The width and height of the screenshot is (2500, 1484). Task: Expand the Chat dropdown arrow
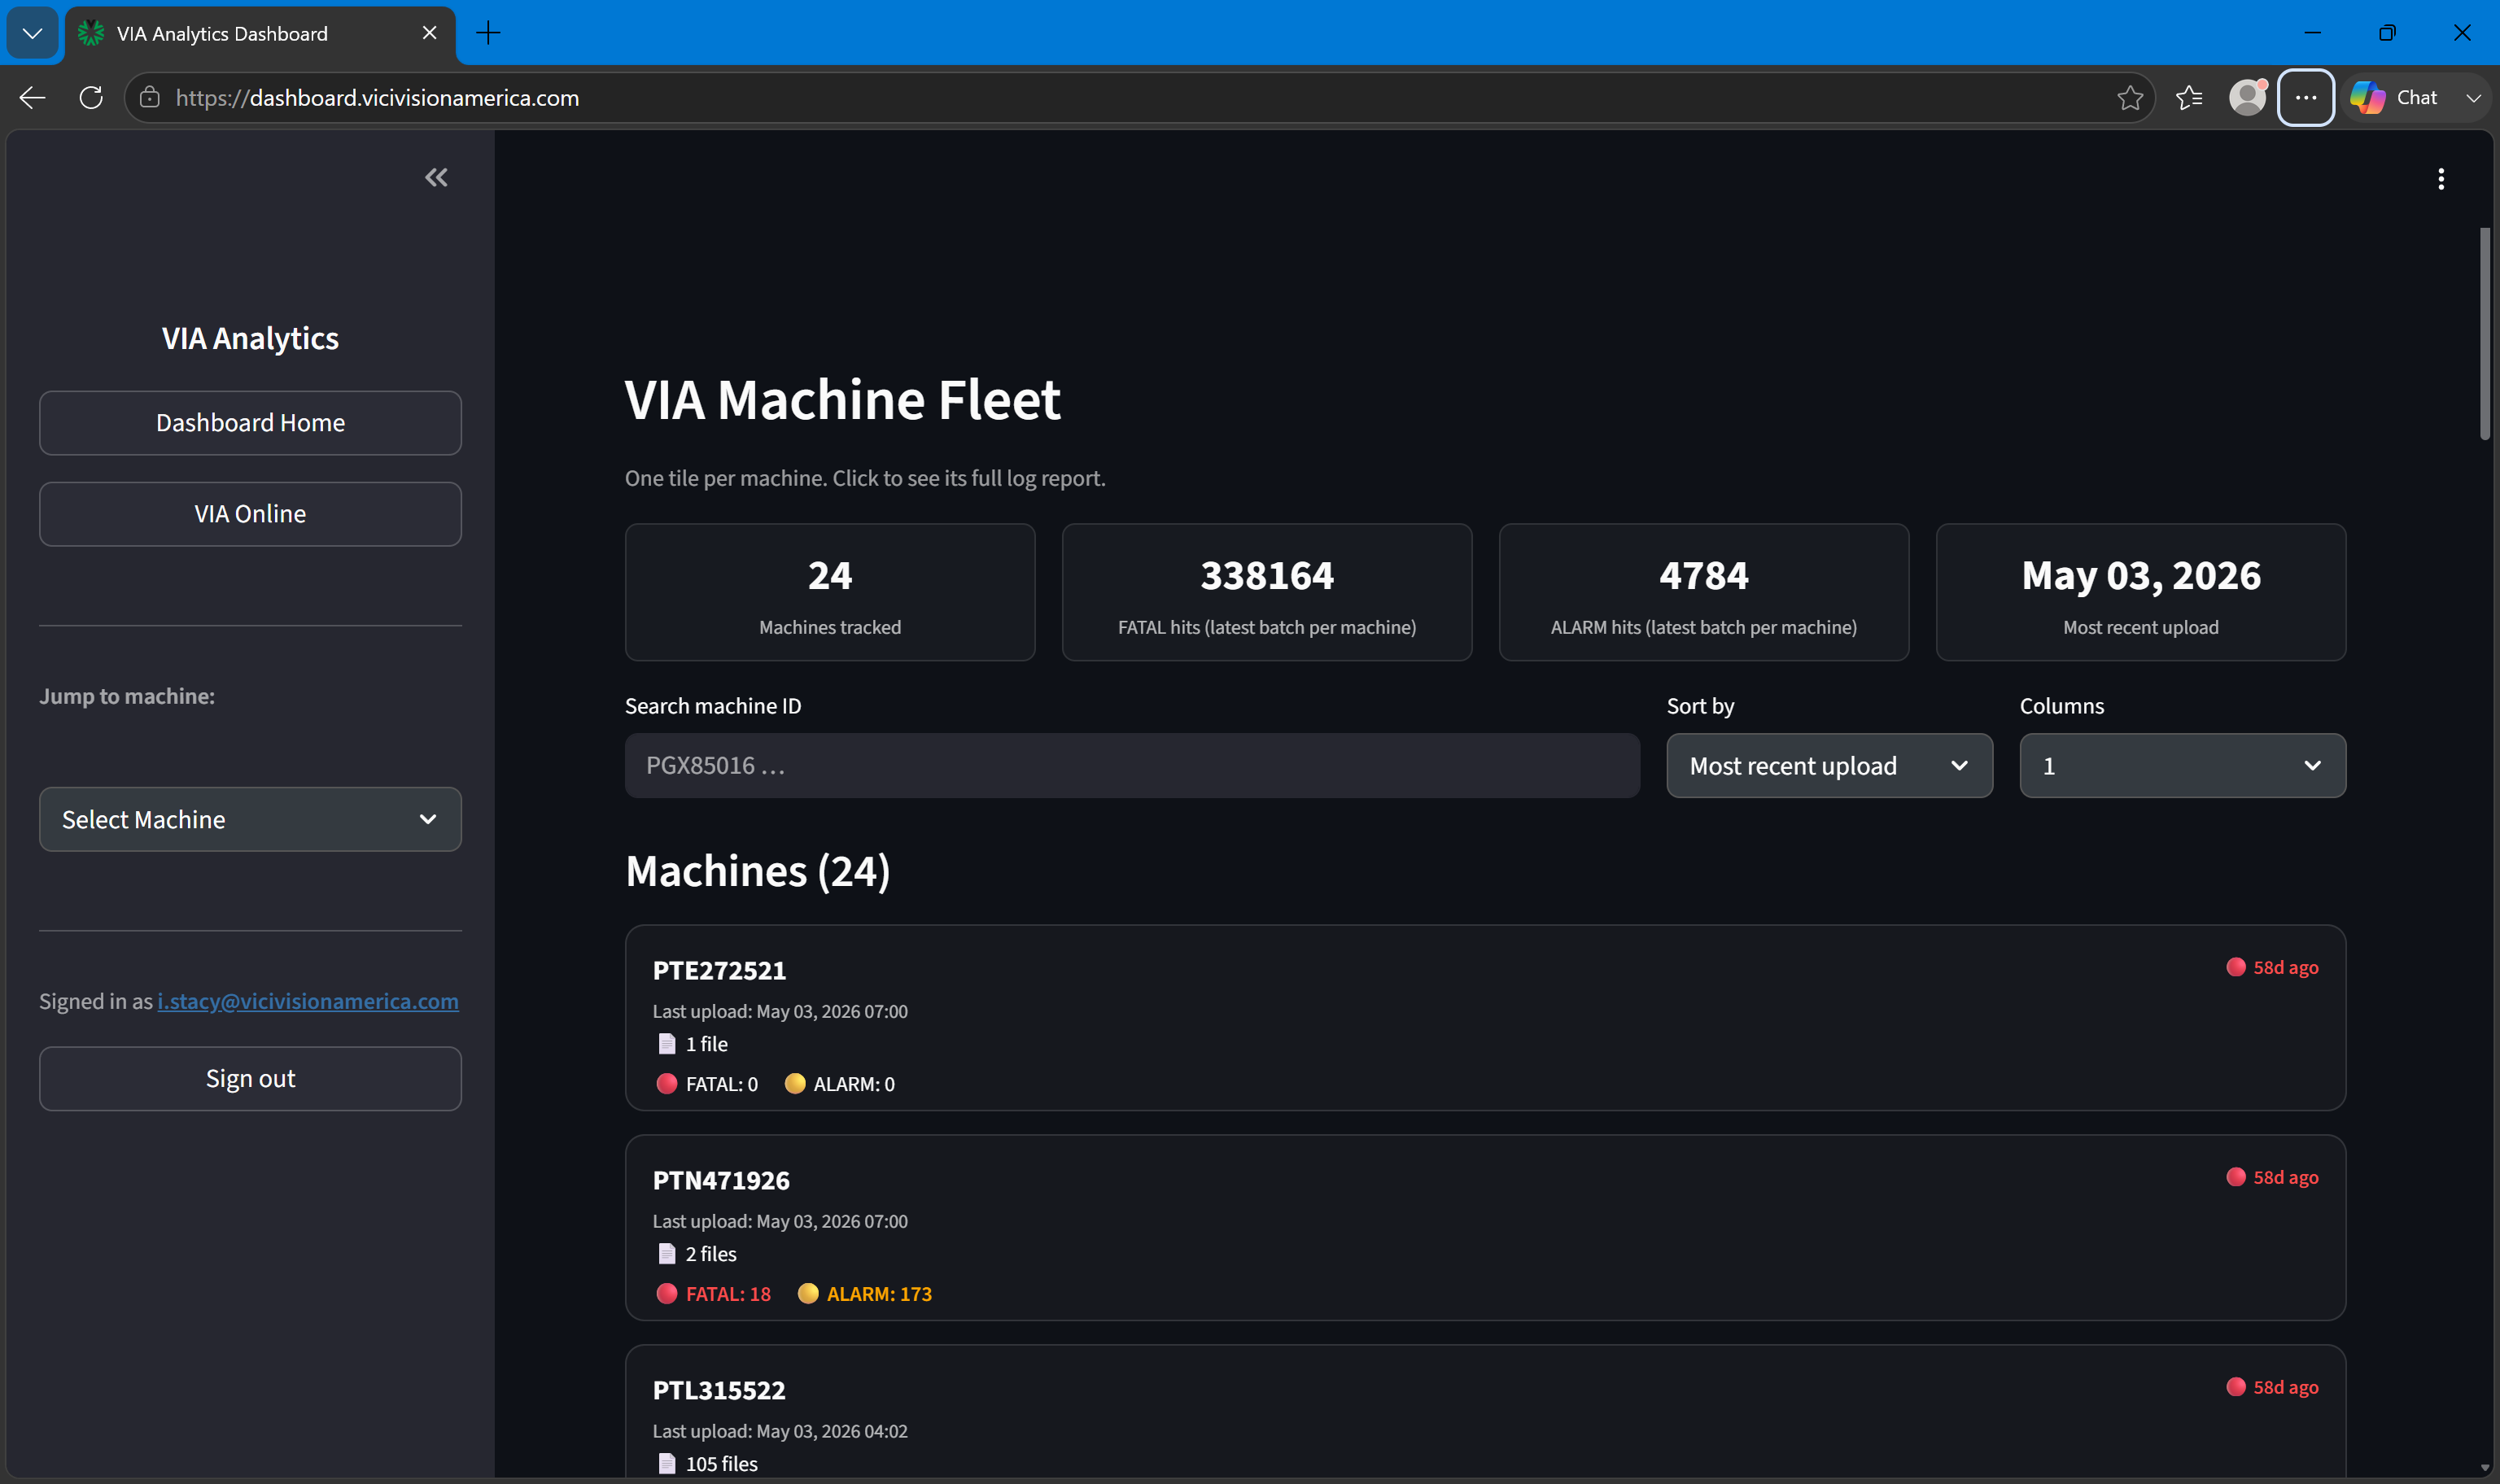click(x=2473, y=98)
